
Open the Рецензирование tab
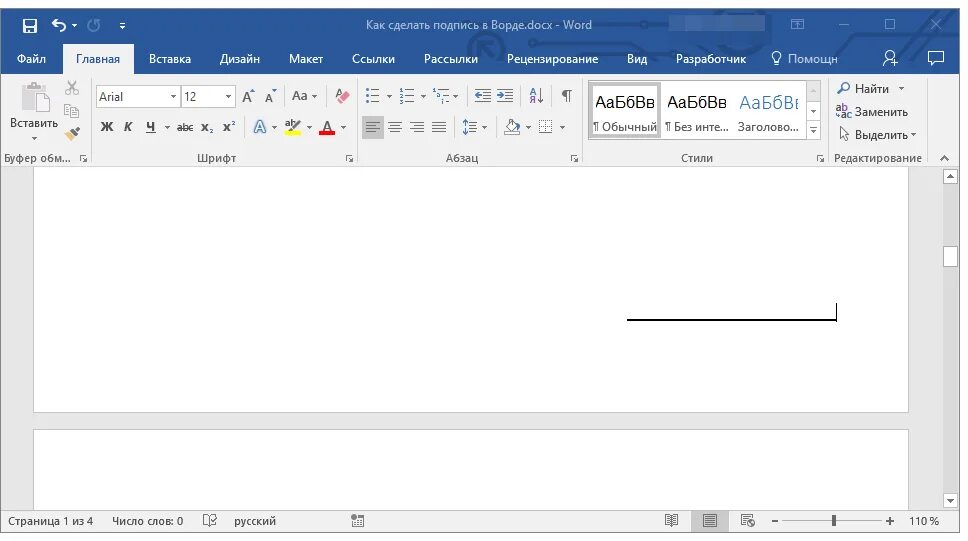[x=552, y=59]
